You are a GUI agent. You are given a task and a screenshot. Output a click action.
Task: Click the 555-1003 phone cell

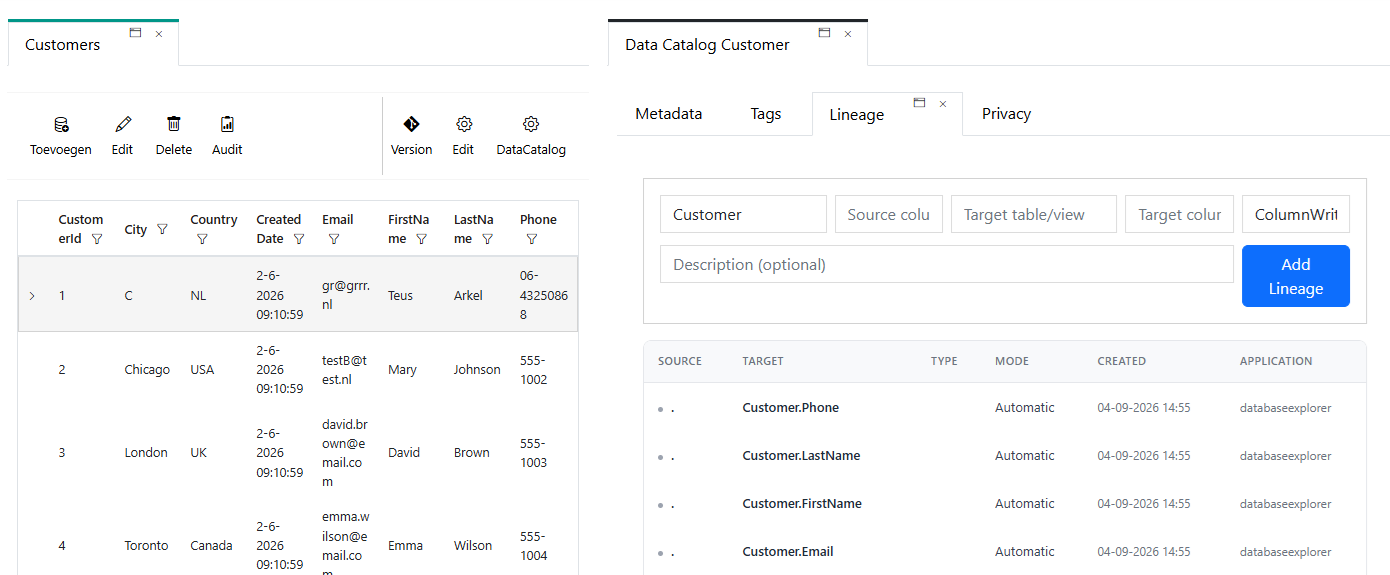[x=534, y=453]
